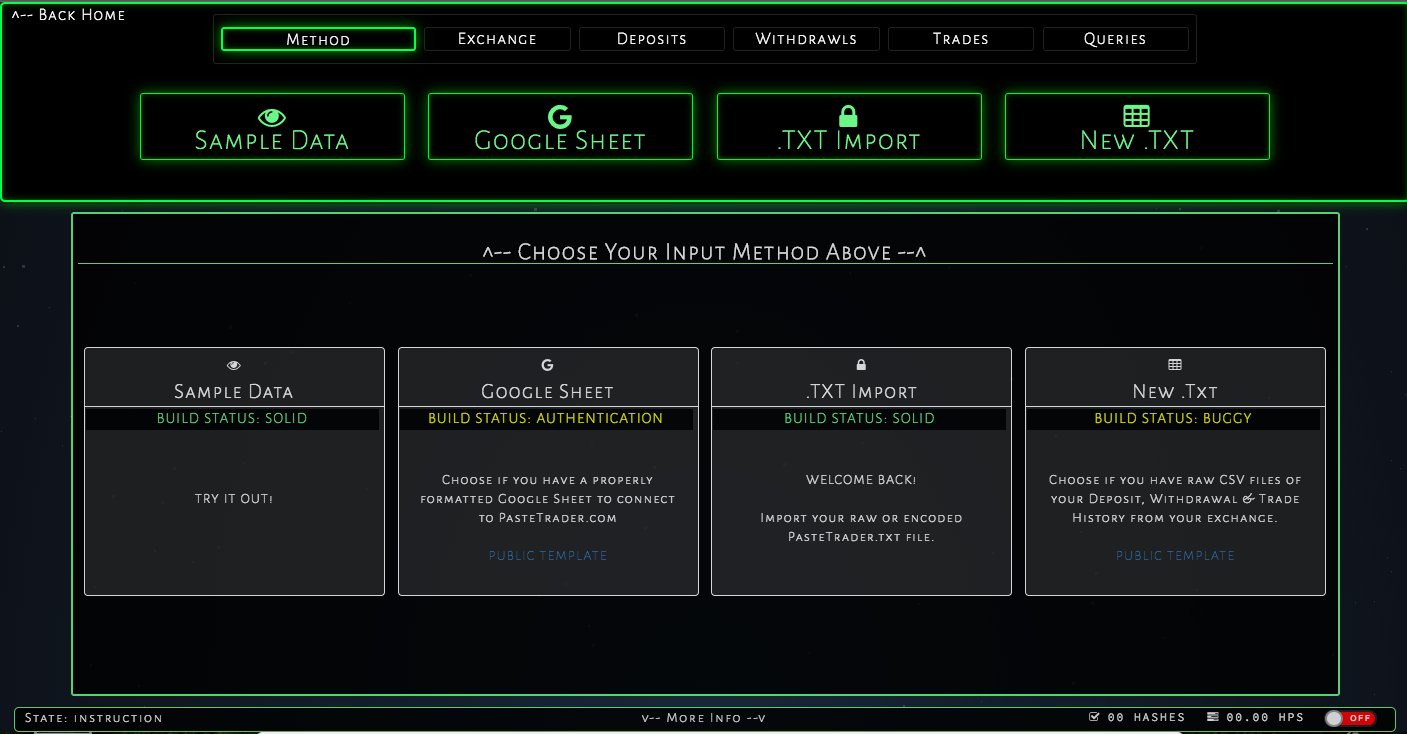
Task: Click the large Google Sheet button
Action: pos(560,127)
